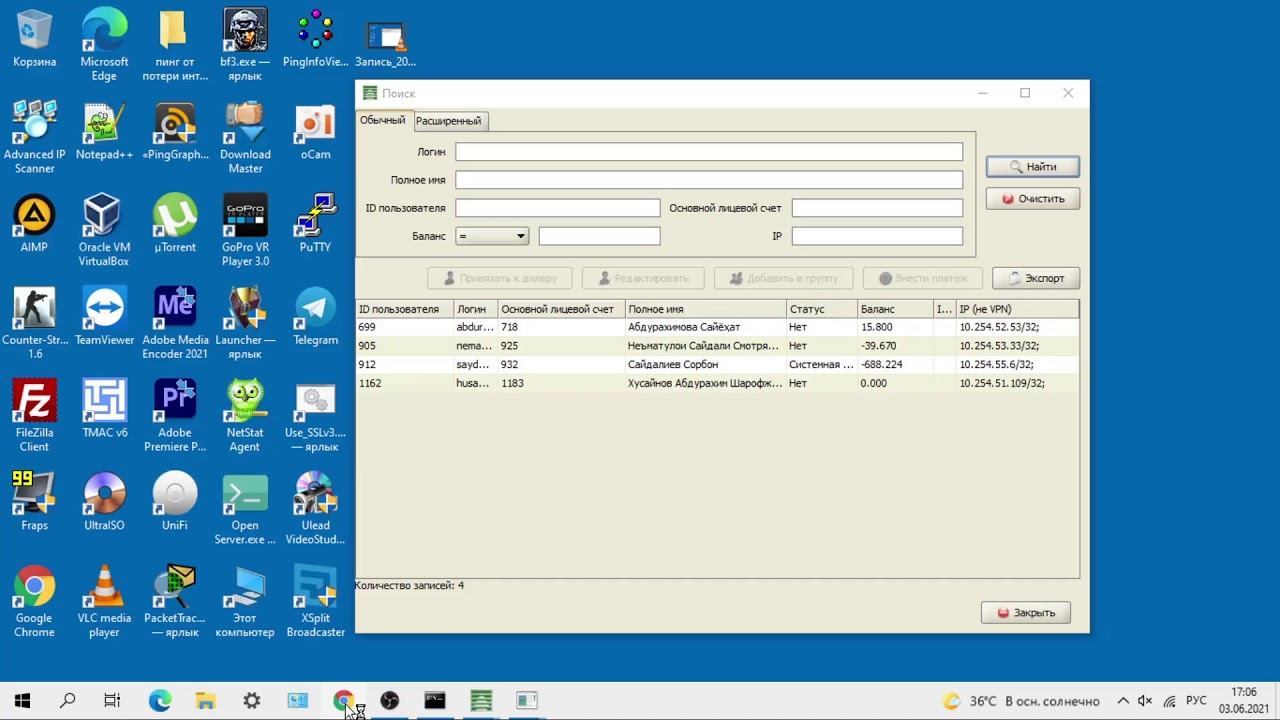Image resolution: width=1280 pixels, height=720 pixels.
Task: Launch Fraps from the desktop
Action: 34,501
